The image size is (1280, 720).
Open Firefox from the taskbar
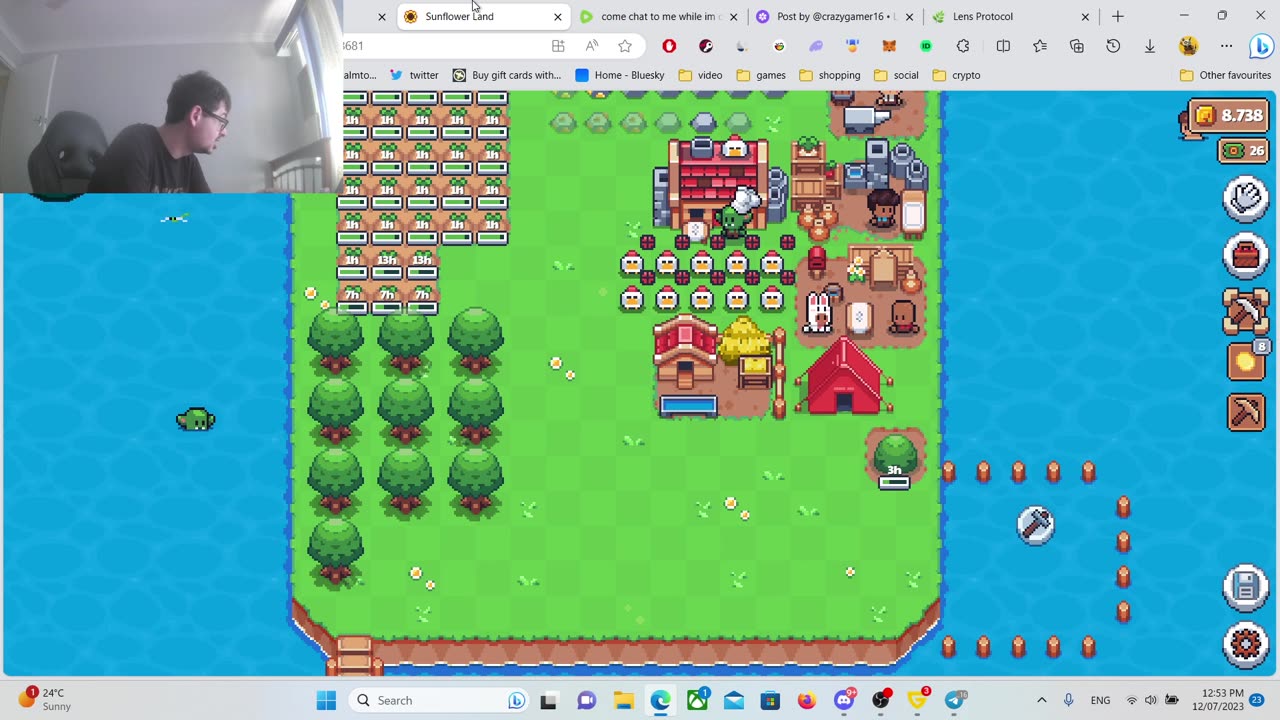(x=806, y=700)
